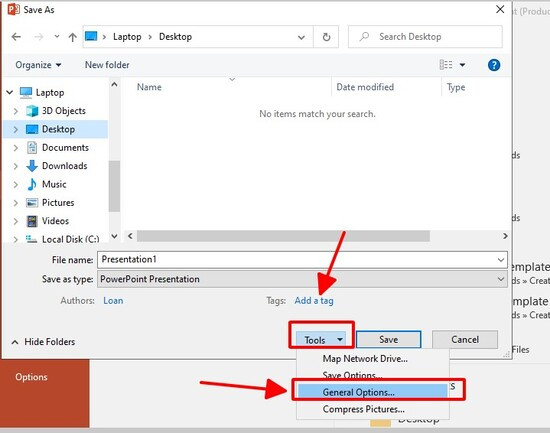Open the recent locations chevron
This screenshot has width=550, height=433.
[x=57, y=36]
